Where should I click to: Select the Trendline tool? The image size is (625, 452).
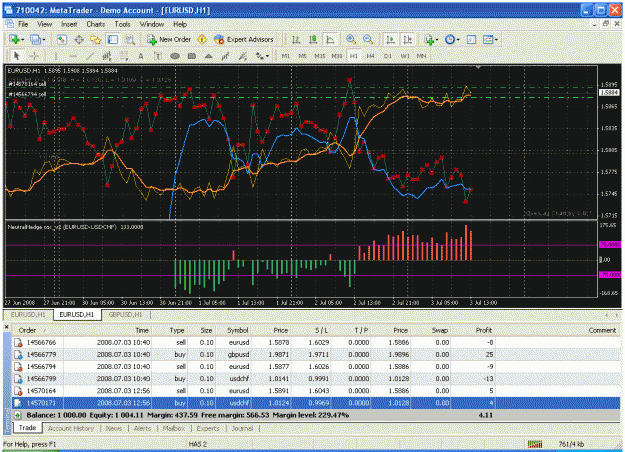coord(90,56)
